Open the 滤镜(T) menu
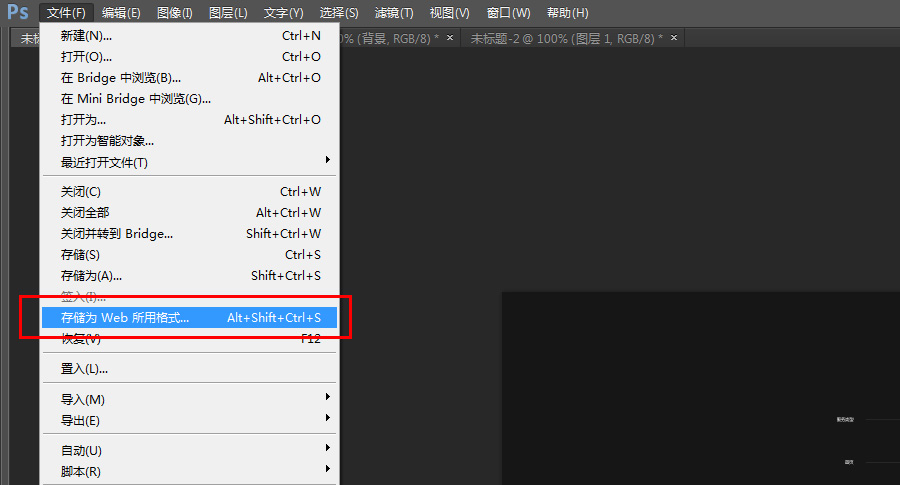This screenshot has height=485, width=900. (393, 13)
